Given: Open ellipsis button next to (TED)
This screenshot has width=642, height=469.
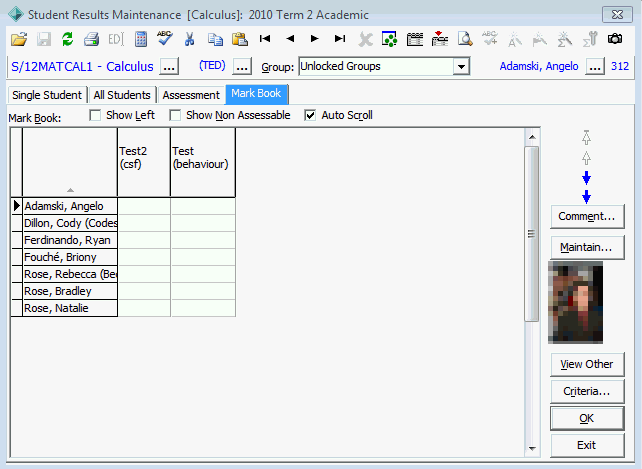Looking at the screenshot, I should coord(242,67).
